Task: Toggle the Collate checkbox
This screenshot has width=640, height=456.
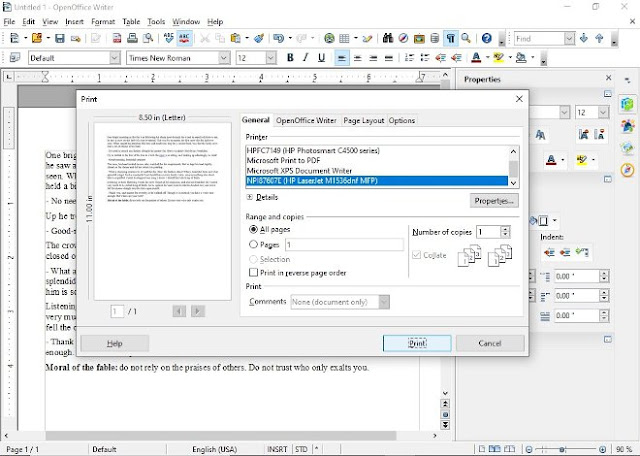Action: coord(416,255)
